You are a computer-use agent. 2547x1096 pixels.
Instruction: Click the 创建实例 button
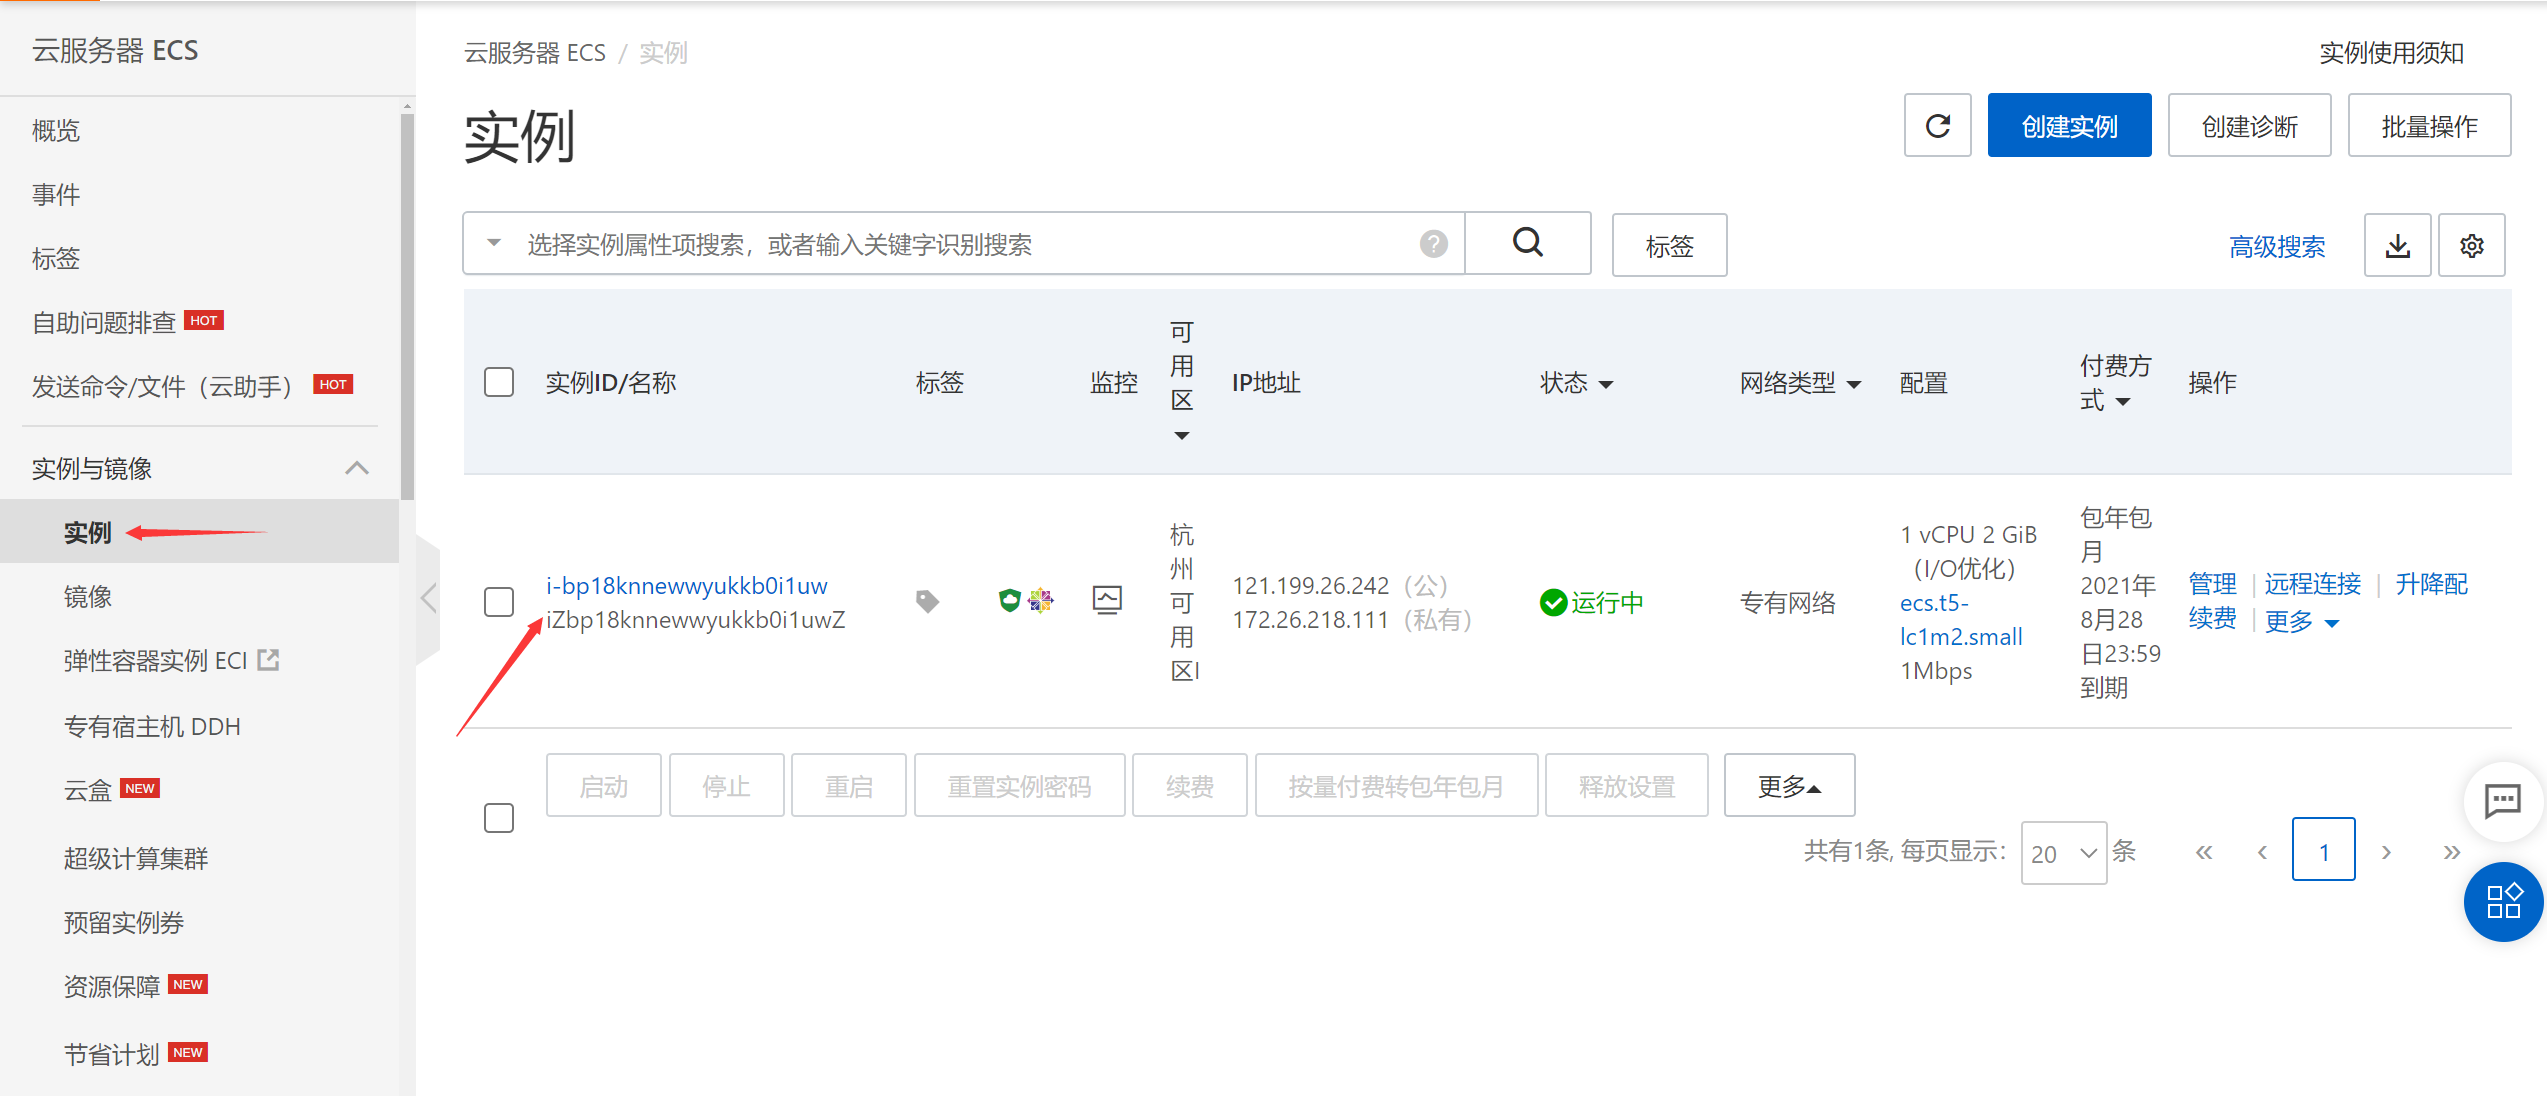(2069, 125)
